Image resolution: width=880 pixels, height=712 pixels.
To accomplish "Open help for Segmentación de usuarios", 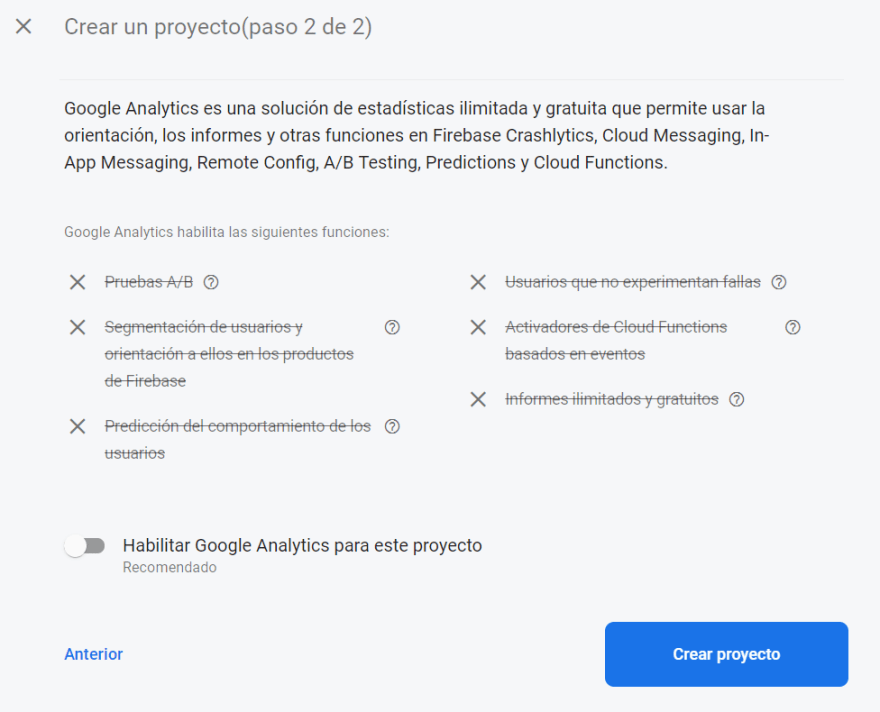I will 392,327.
